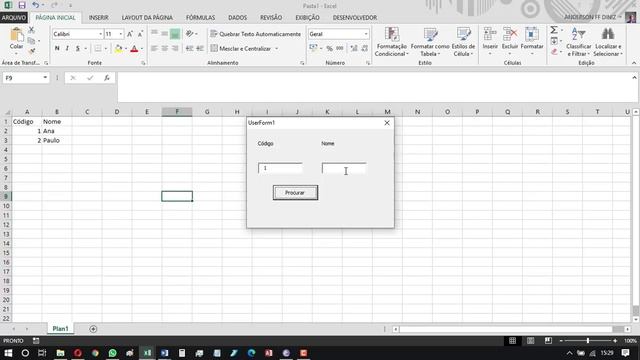Click the Clear eraser icon

[554, 52]
